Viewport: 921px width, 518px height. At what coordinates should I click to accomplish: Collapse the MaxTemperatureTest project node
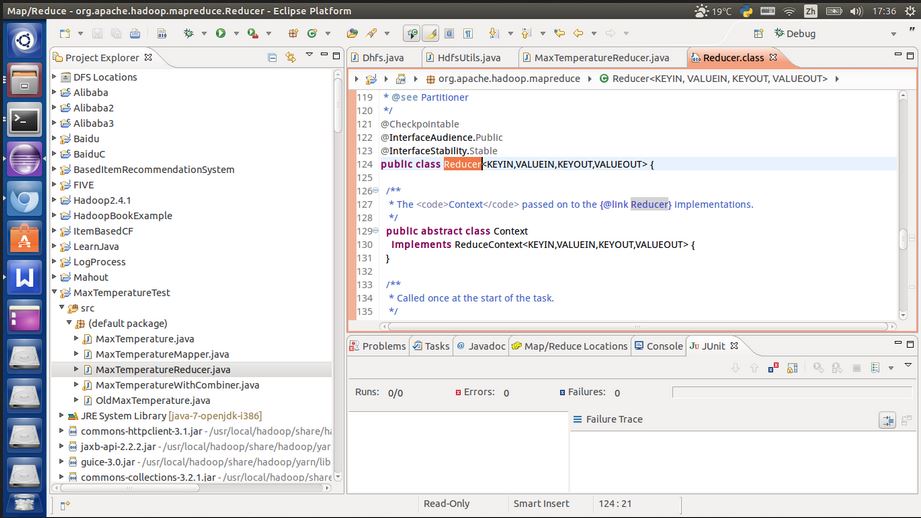pos(55,292)
